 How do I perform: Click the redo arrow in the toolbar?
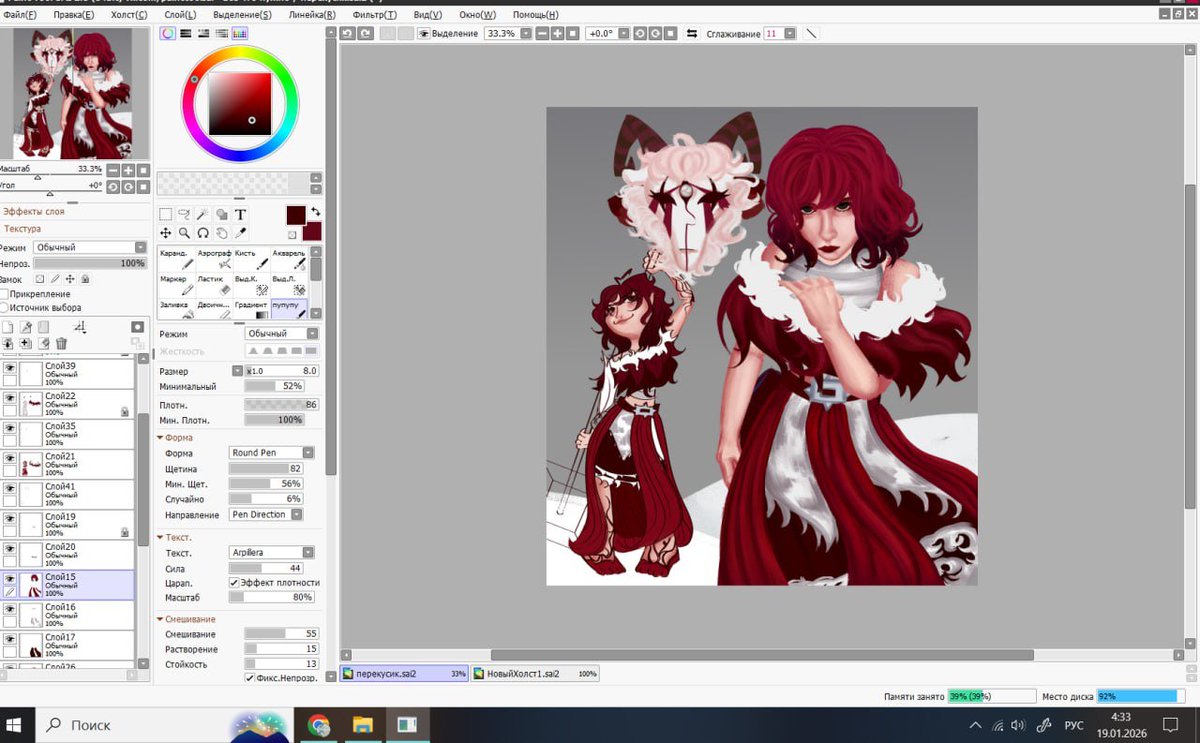366,33
